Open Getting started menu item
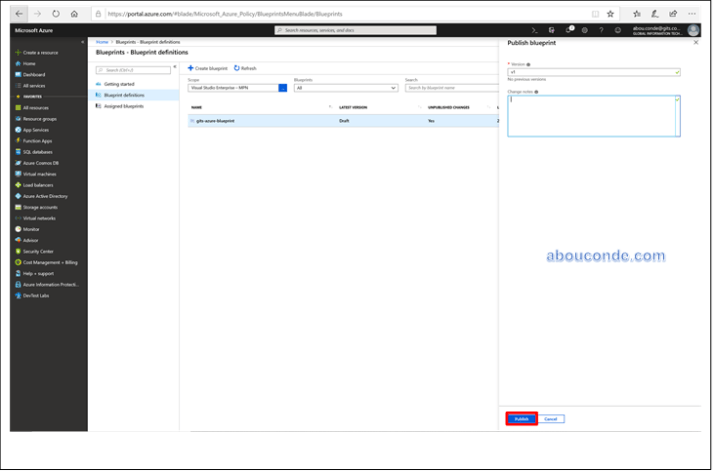Screen dimensions: 714x471 coord(120,84)
